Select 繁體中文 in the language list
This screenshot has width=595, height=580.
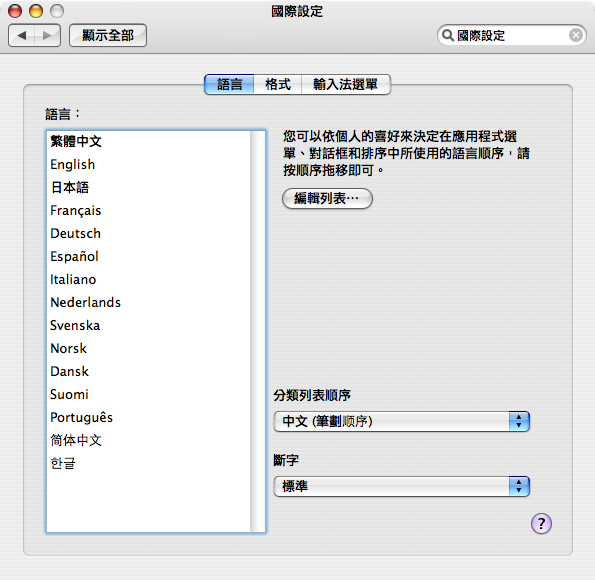point(148,142)
